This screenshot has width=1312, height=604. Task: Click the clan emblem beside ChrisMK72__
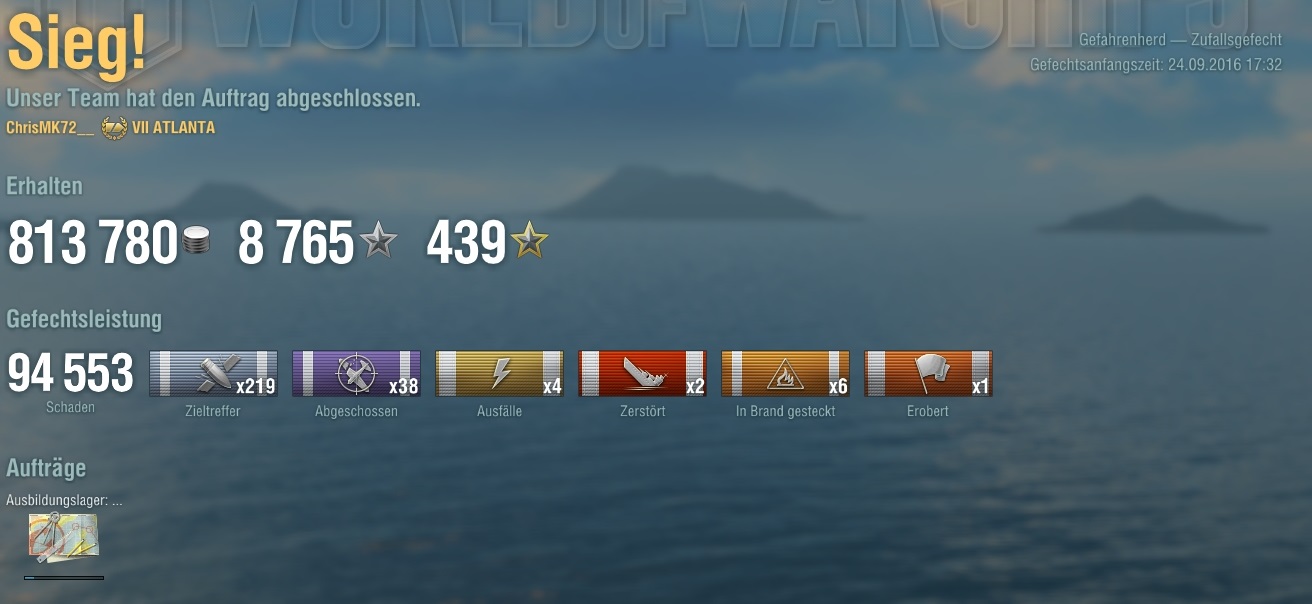(114, 128)
